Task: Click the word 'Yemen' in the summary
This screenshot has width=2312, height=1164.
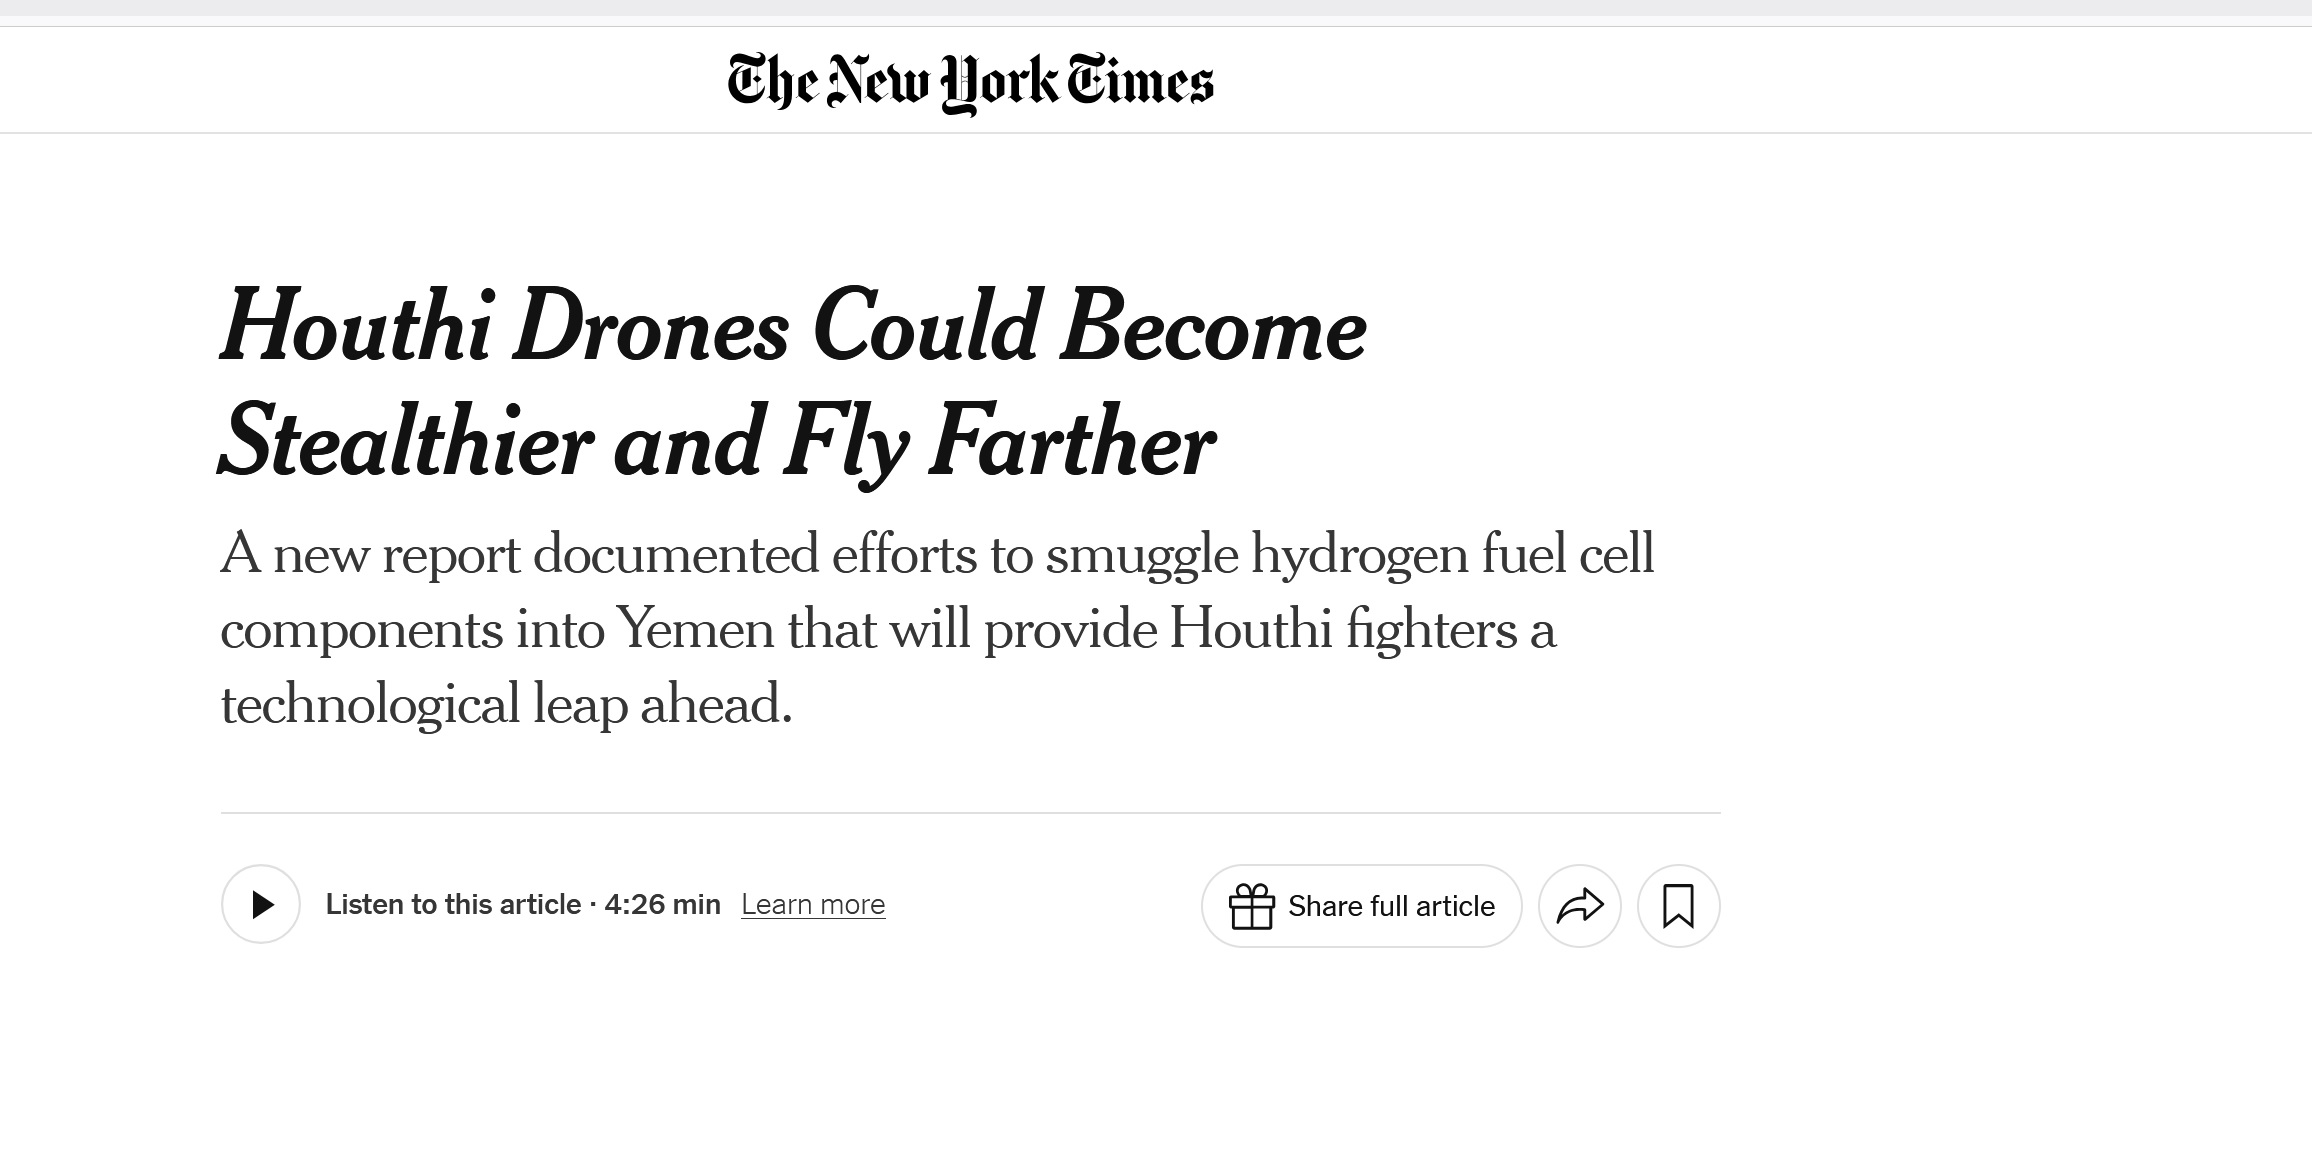Action: pos(695,629)
